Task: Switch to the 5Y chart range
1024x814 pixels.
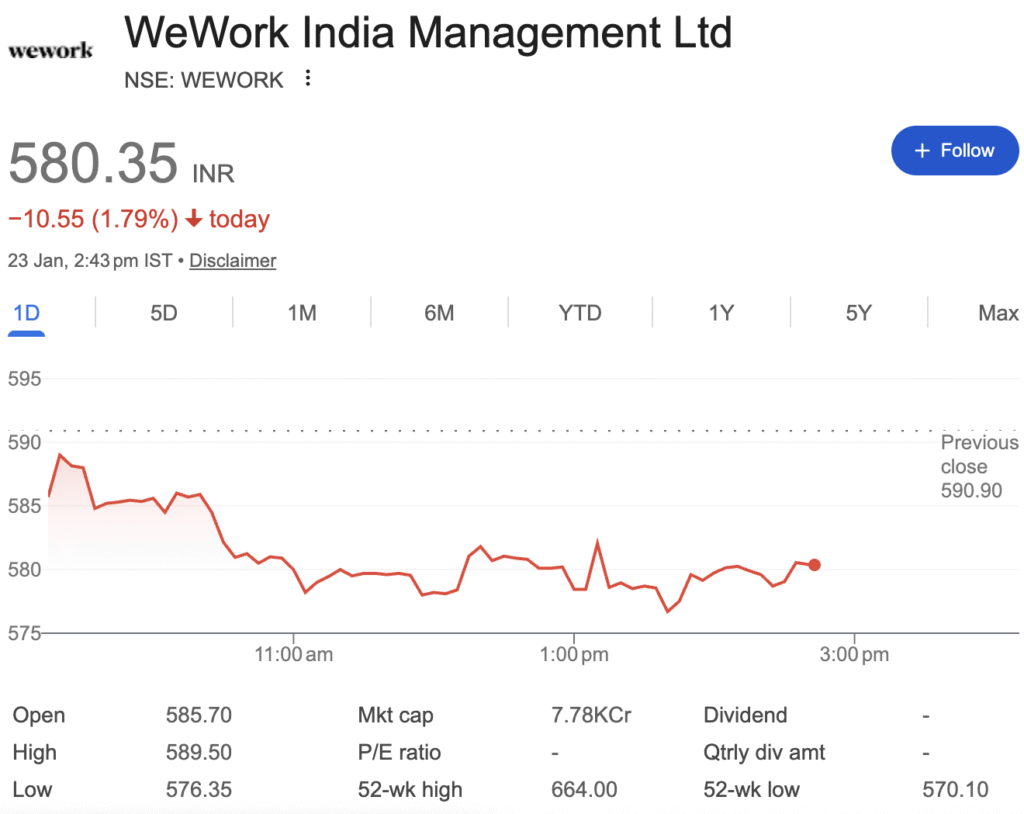Action: [858, 313]
